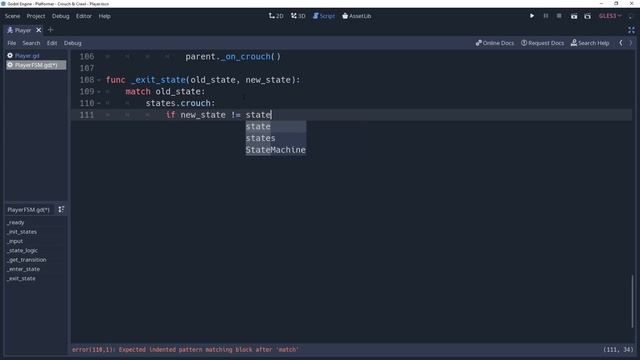This screenshot has width=640, height=360.
Task: Open GLES3 renderer dropdown
Action: (x=610, y=16)
